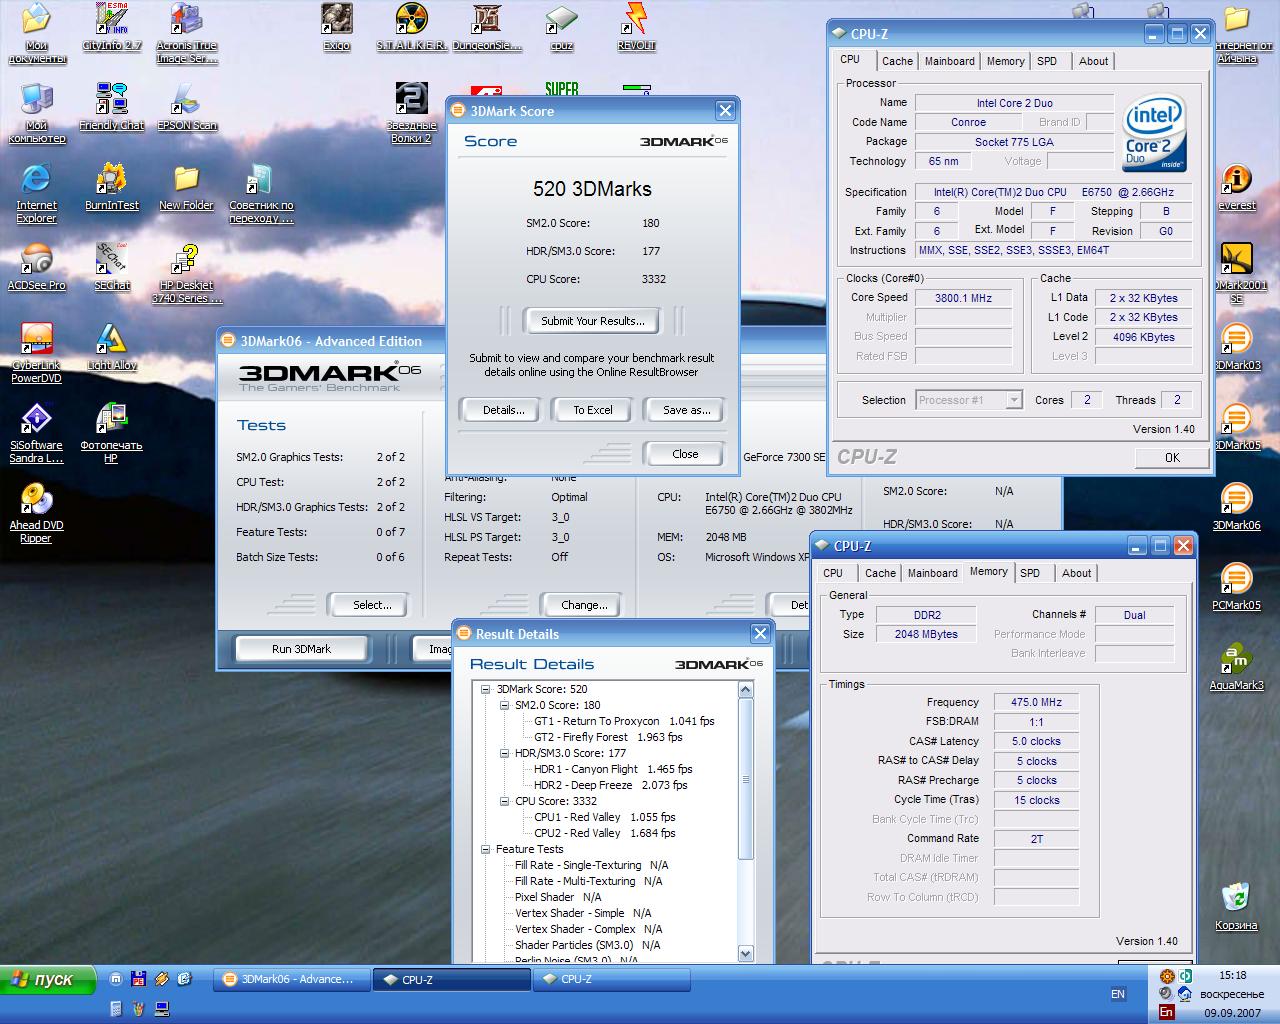Click the Result Details scroll up arrow
The height and width of the screenshot is (1024, 1280).
click(745, 690)
